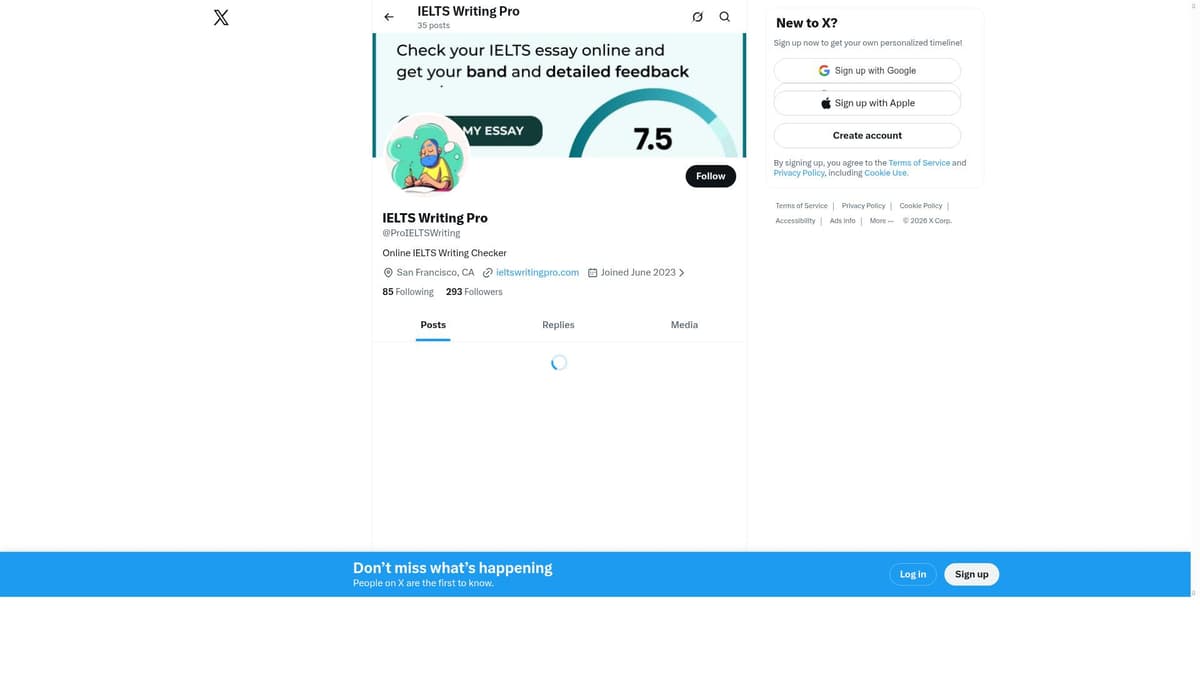Sign up with Apple
The image size is (1200, 675).
coord(867,103)
